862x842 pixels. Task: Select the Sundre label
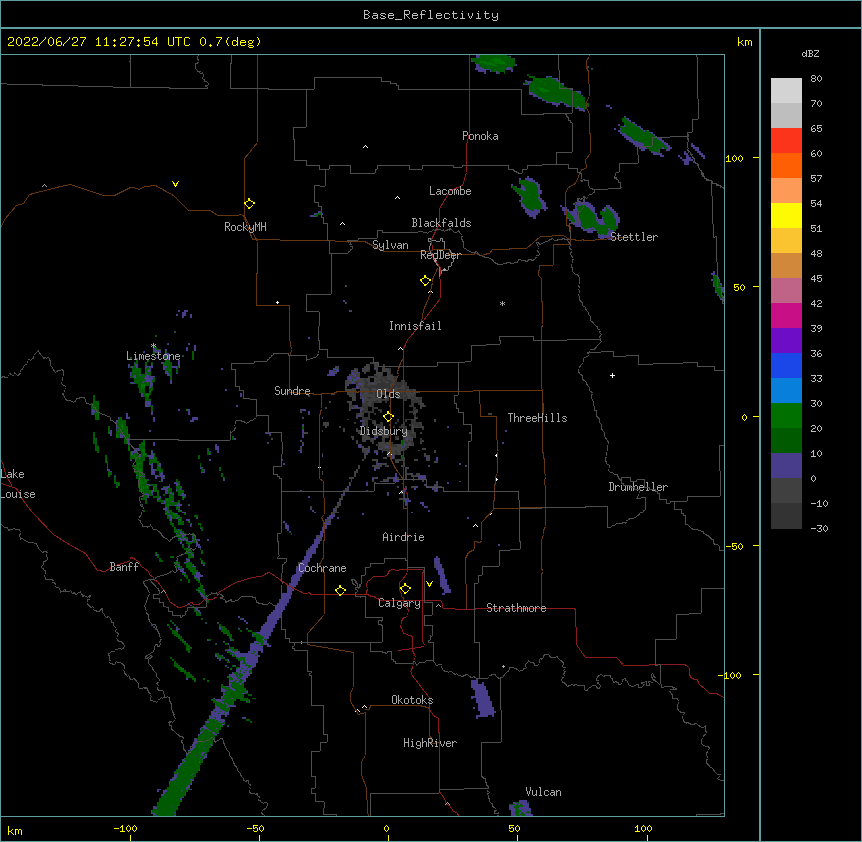point(292,391)
